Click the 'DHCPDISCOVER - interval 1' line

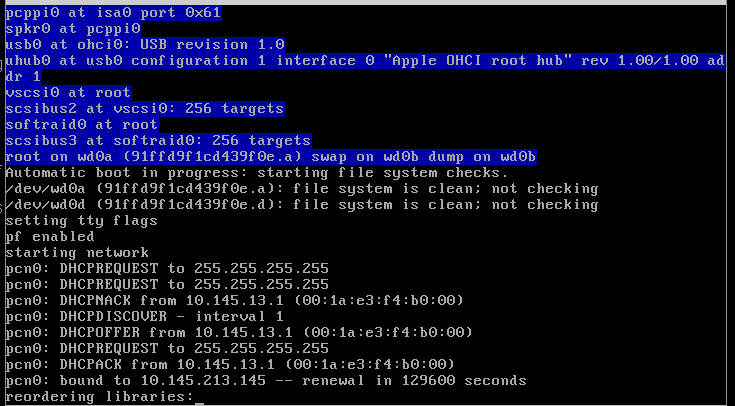(144, 316)
